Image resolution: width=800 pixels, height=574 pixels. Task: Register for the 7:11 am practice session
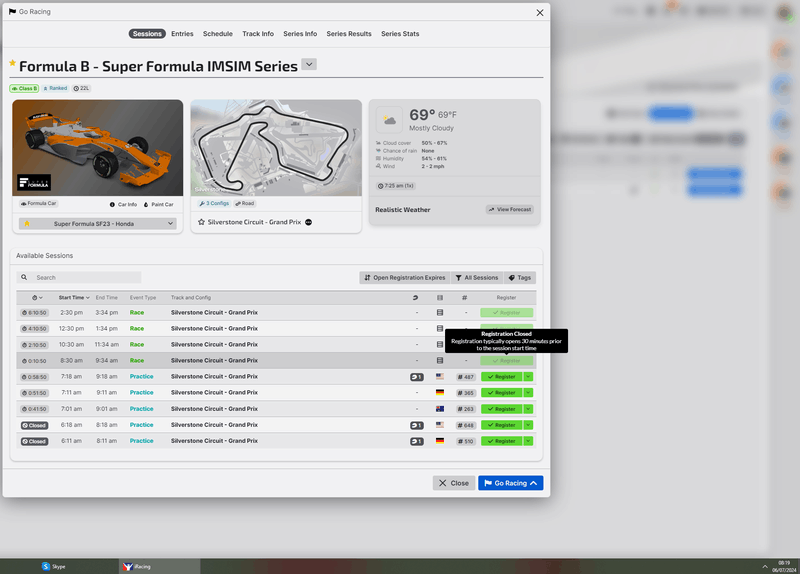point(502,393)
